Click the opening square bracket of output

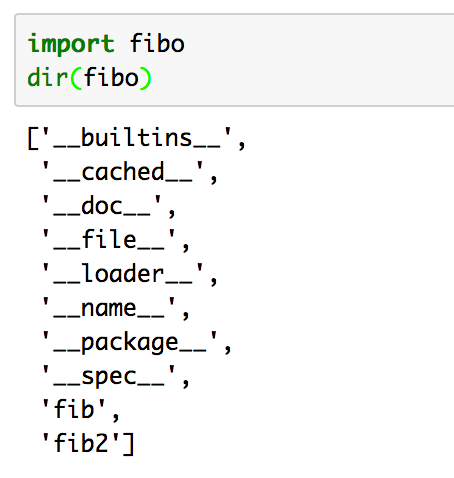tap(33, 139)
